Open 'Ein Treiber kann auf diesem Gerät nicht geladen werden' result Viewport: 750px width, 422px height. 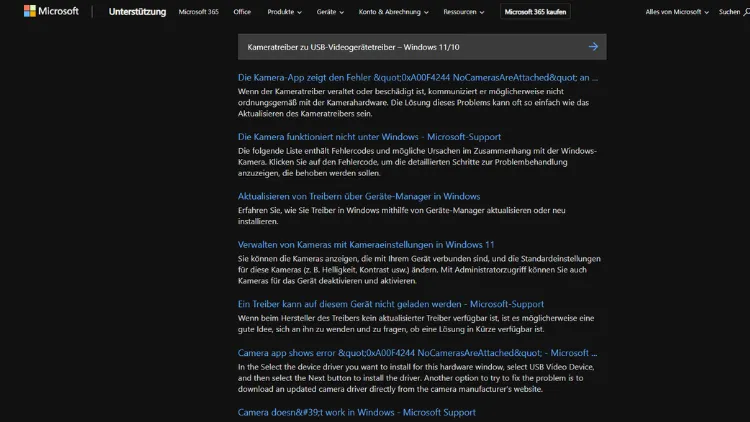click(x=391, y=304)
